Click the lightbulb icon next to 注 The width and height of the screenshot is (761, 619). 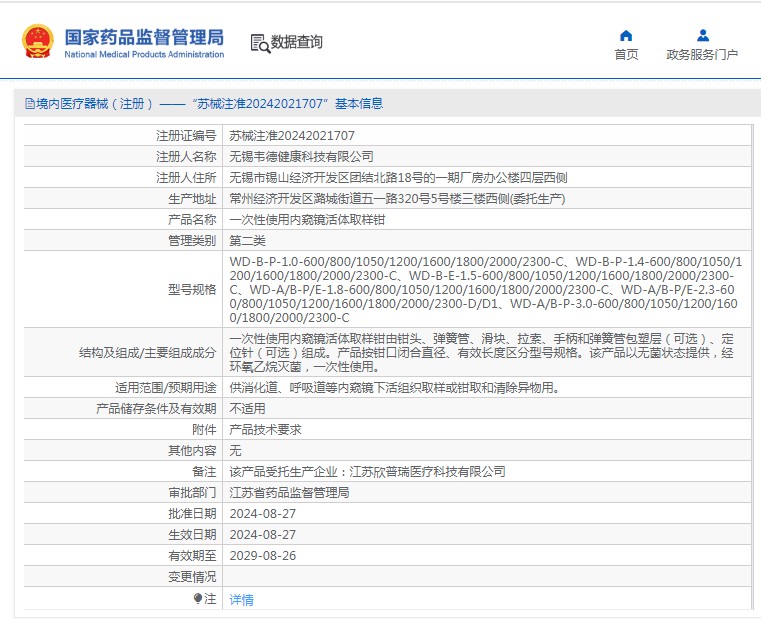(198, 599)
